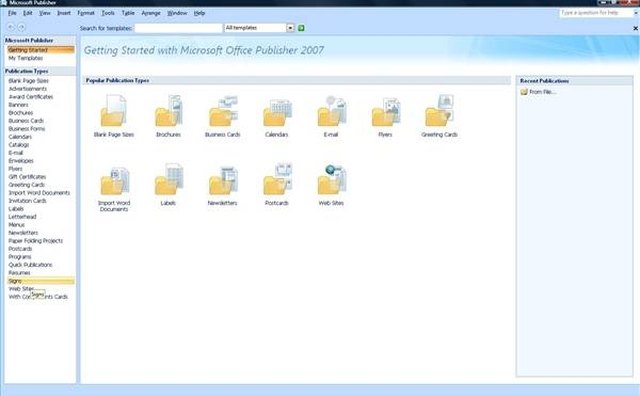Close the Getting Started pane with X
The image size is (640, 396).
tap(635, 28)
